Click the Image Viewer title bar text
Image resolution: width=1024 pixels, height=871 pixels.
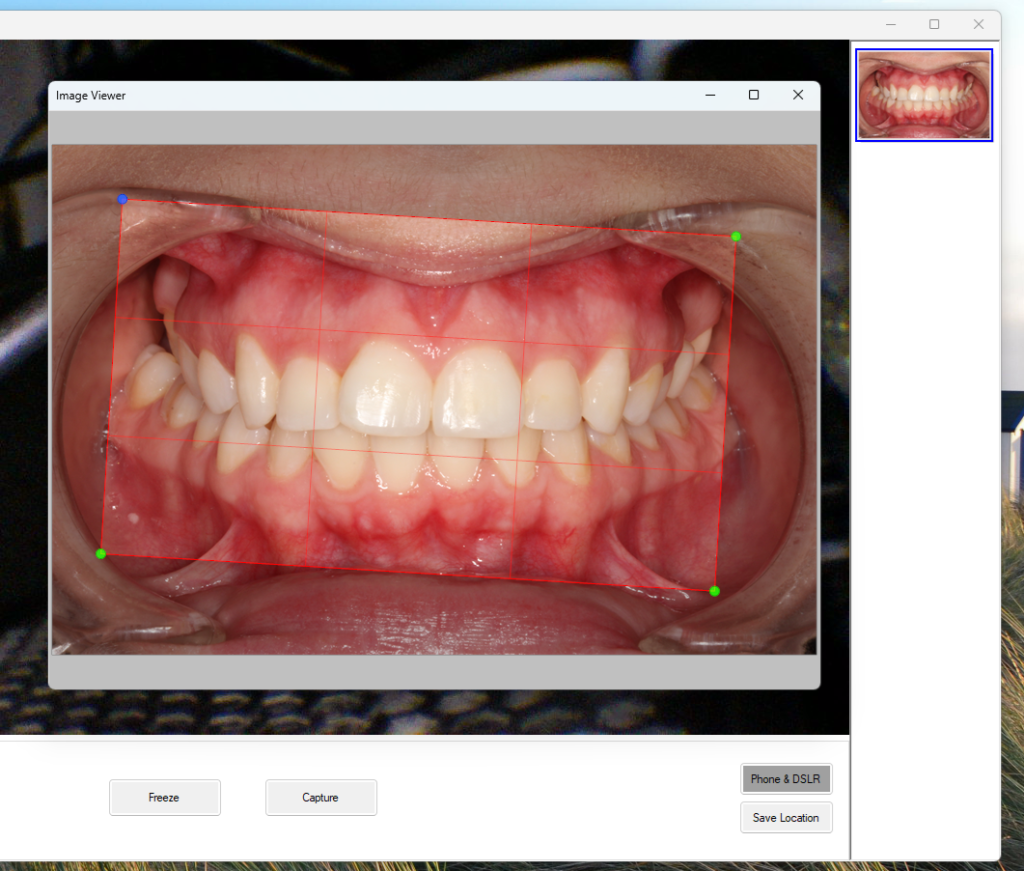coord(91,96)
